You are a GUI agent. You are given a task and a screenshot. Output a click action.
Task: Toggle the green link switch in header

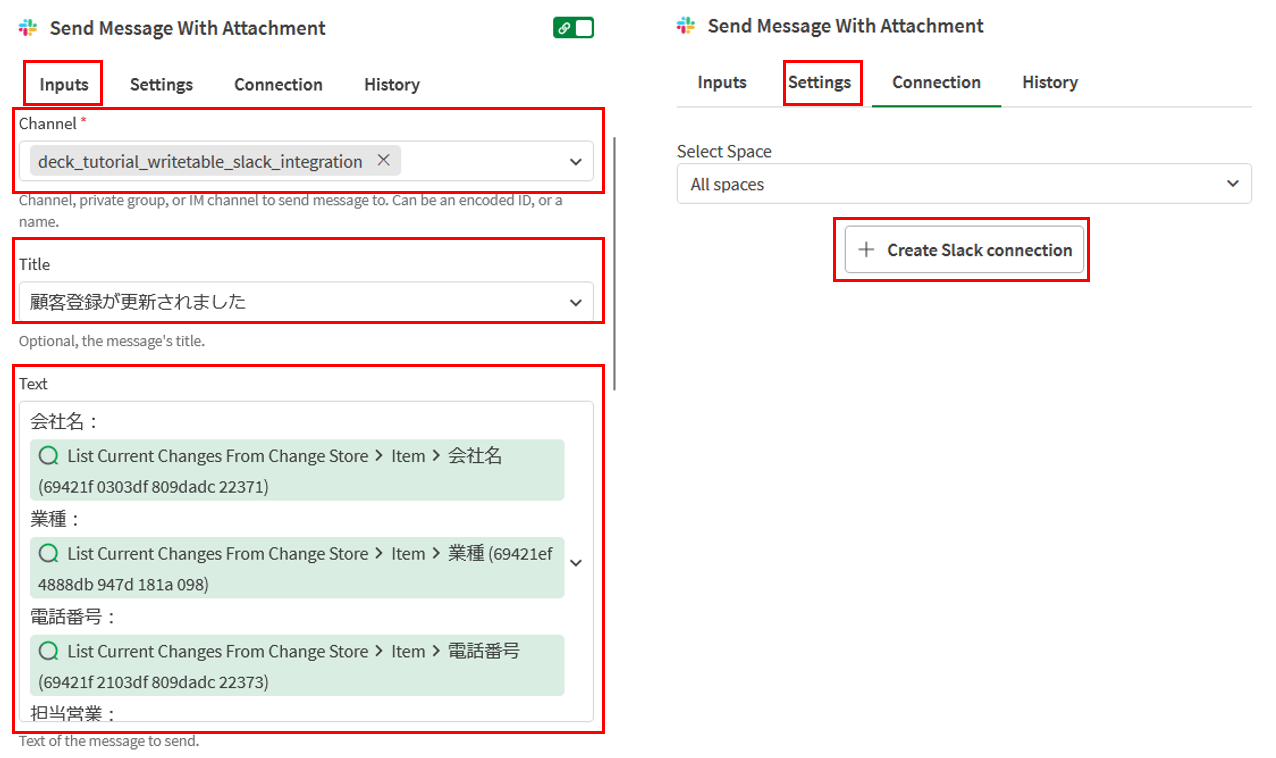point(573,28)
